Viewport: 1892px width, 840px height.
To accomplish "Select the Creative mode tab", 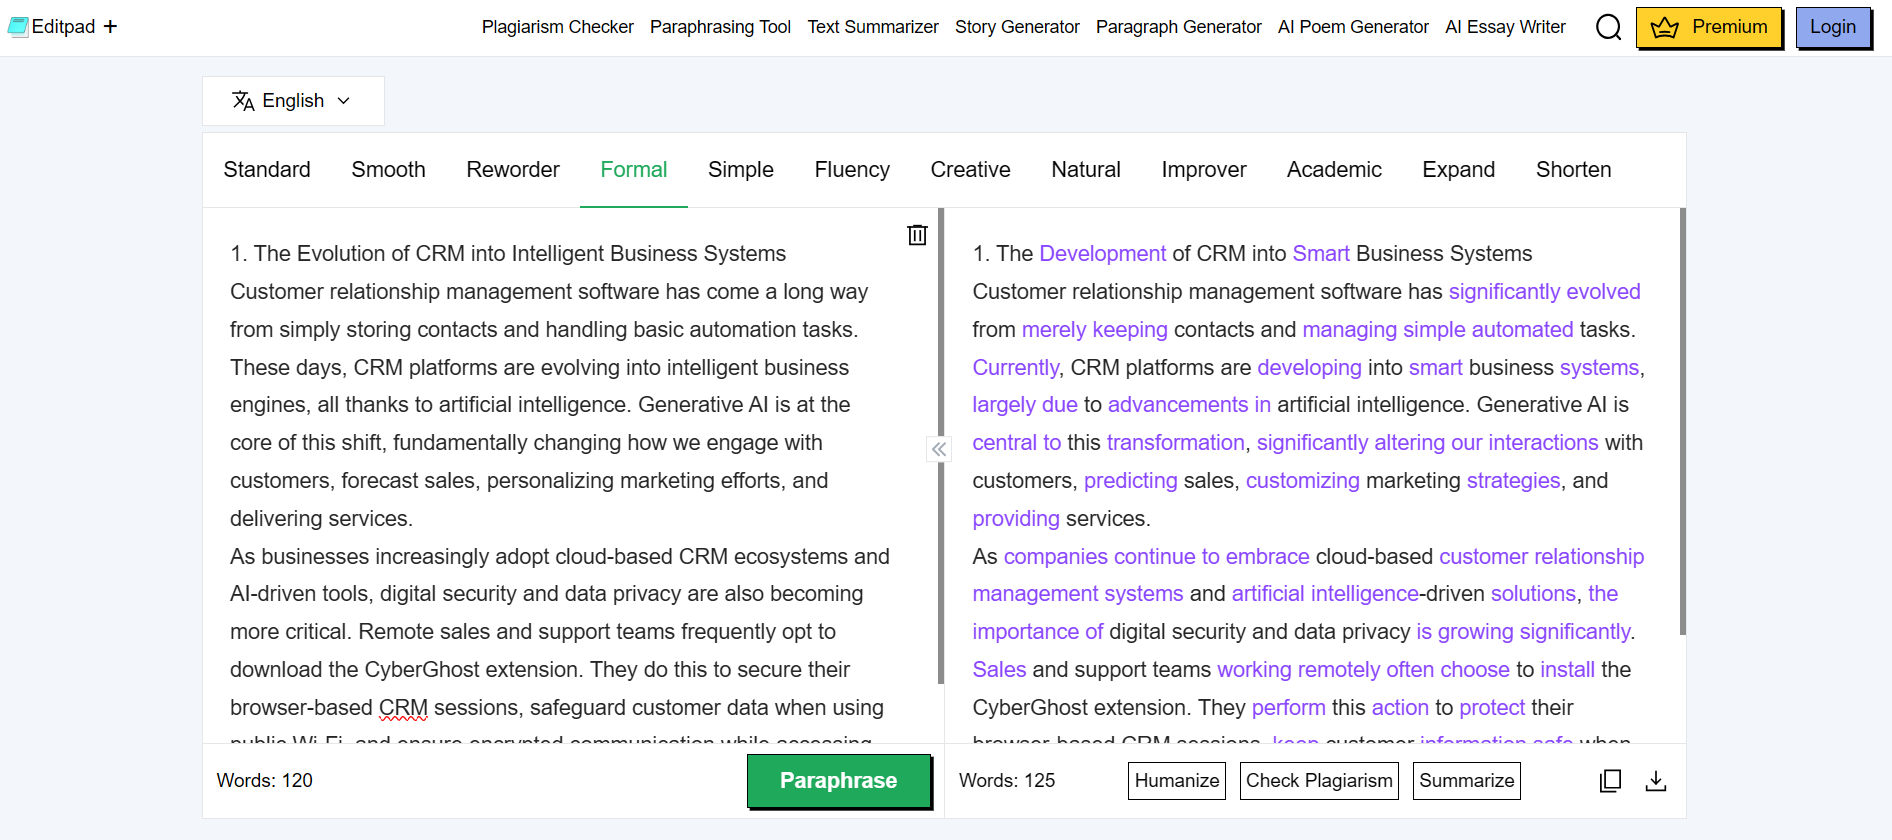I will 970,170.
